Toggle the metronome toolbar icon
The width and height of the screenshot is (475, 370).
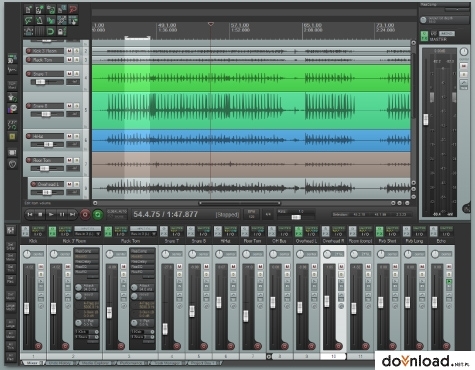[40, 20]
